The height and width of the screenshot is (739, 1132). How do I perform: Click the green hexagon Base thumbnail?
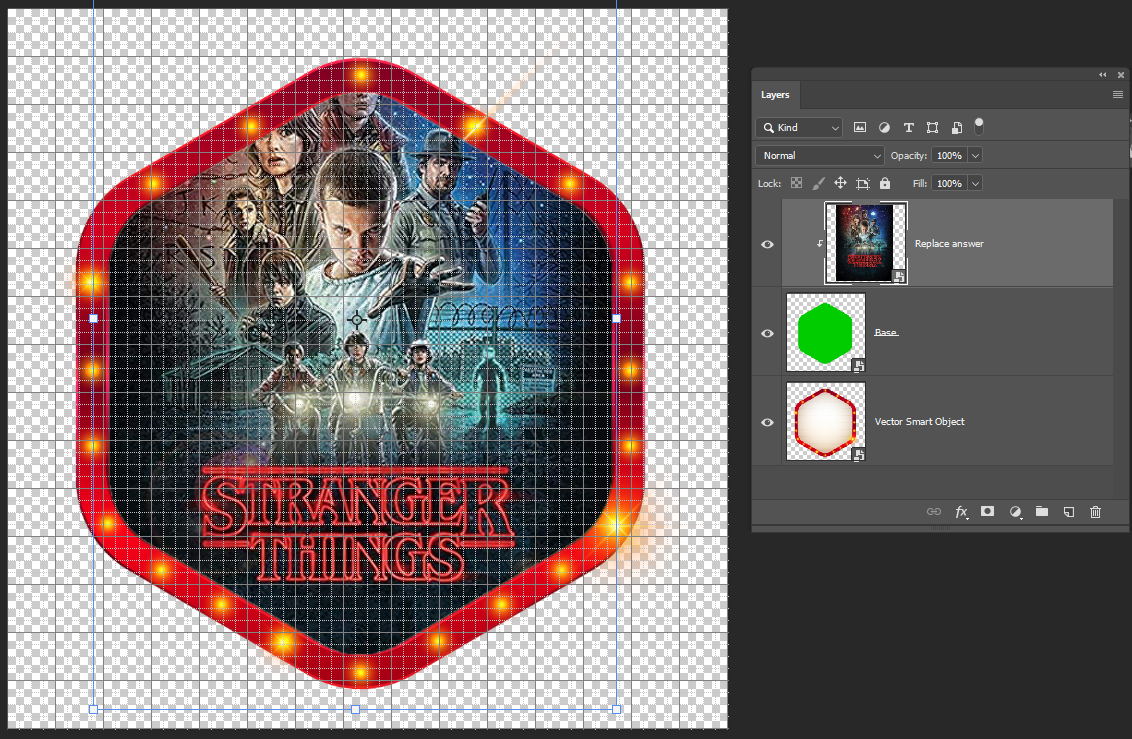click(825, 333)
